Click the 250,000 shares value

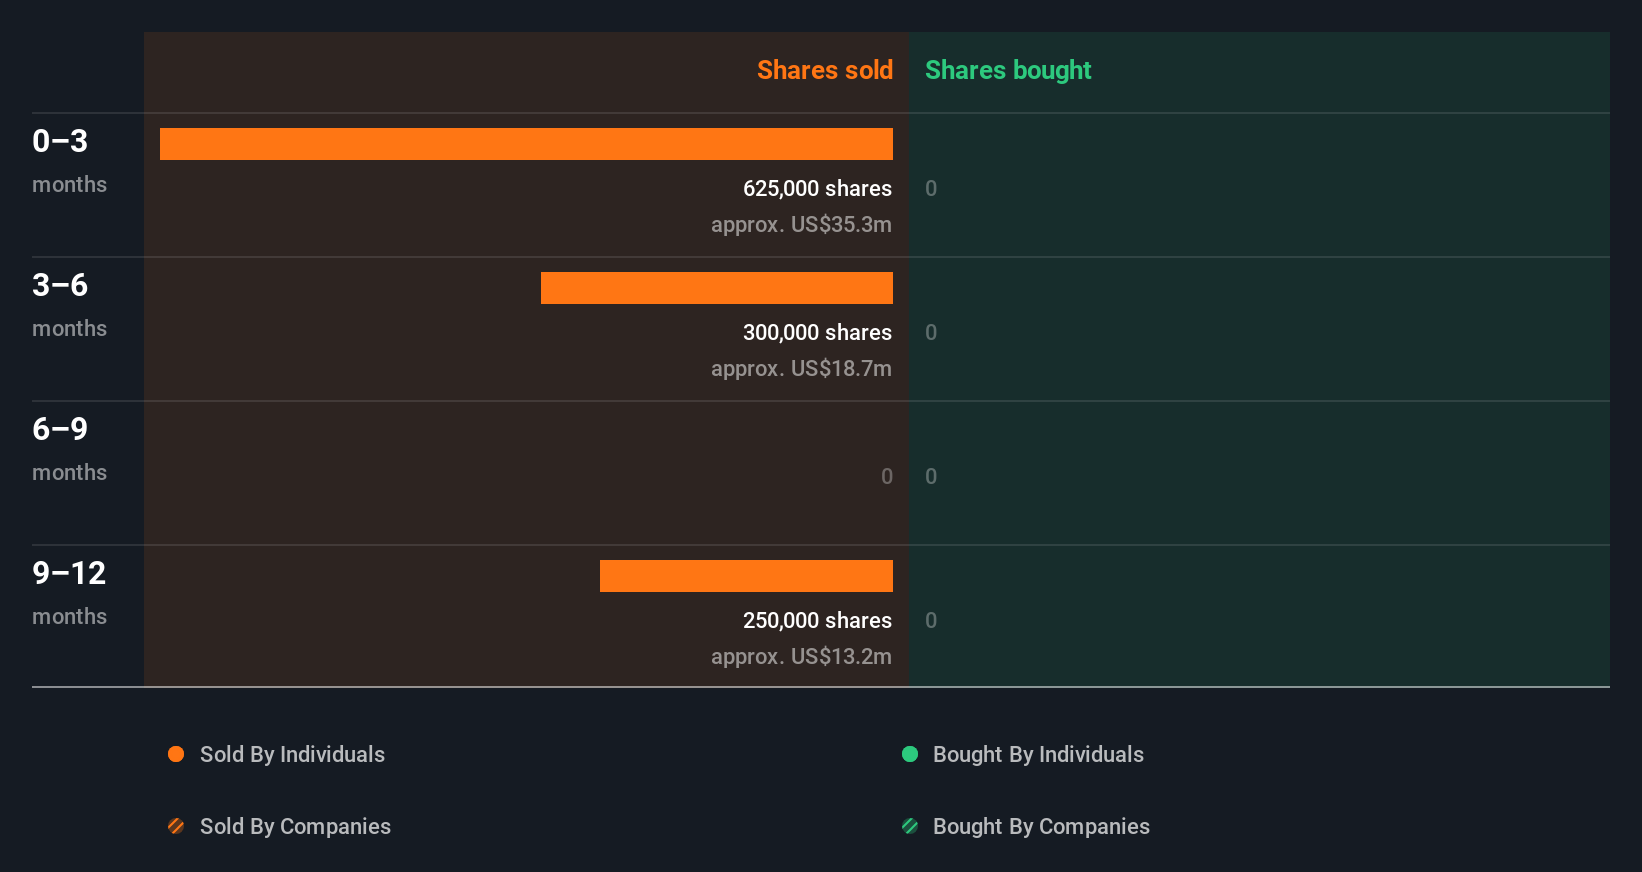[817, 620]
